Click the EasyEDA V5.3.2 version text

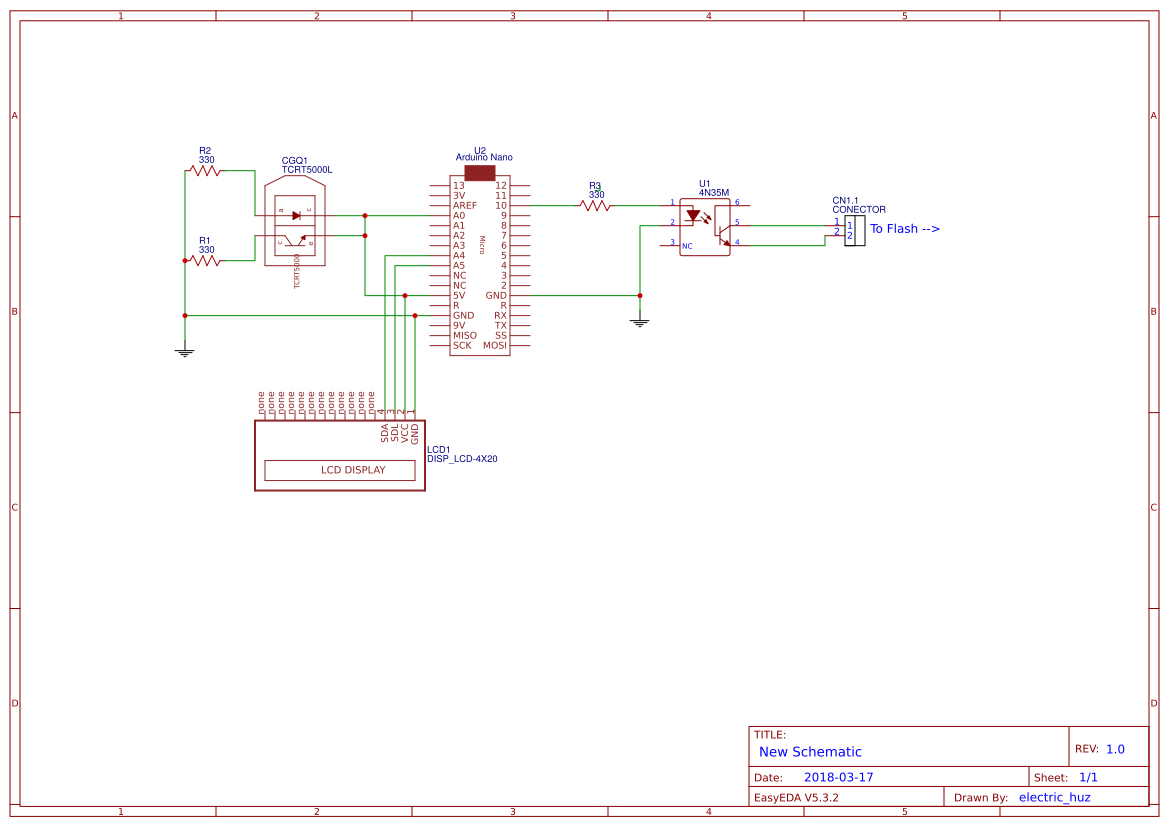click(x=796, y=798)
